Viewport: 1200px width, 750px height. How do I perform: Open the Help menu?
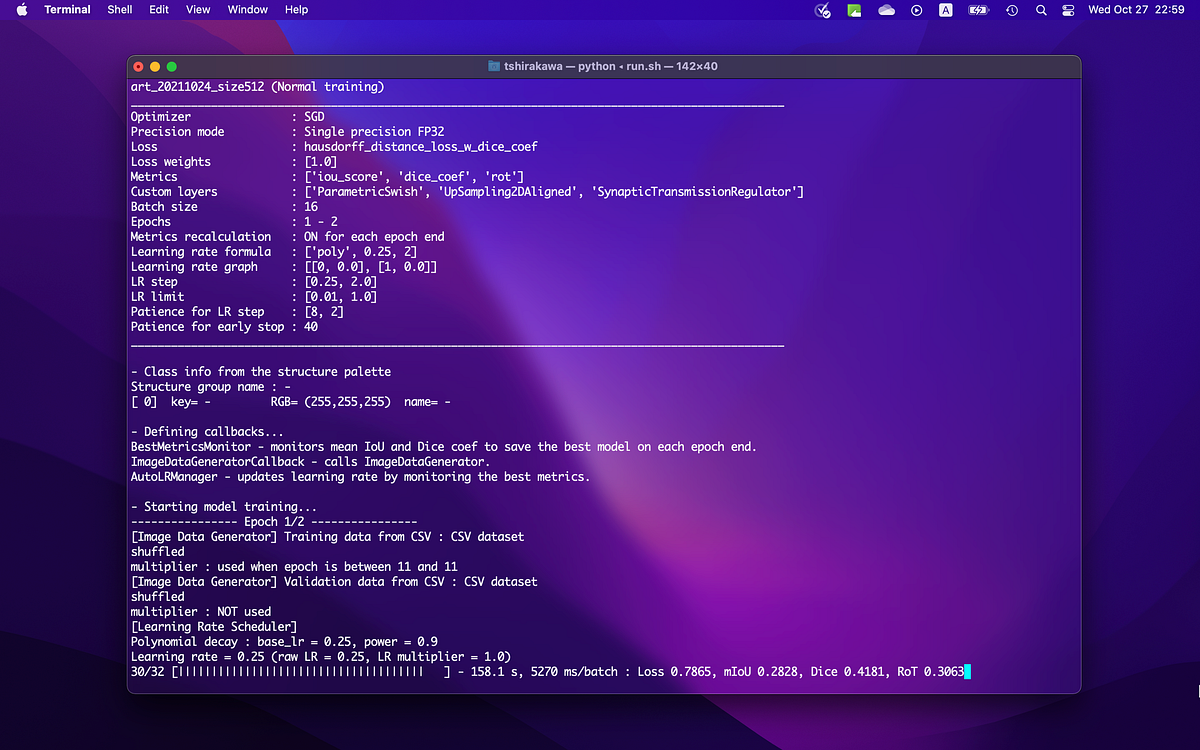tap(296, 10)
